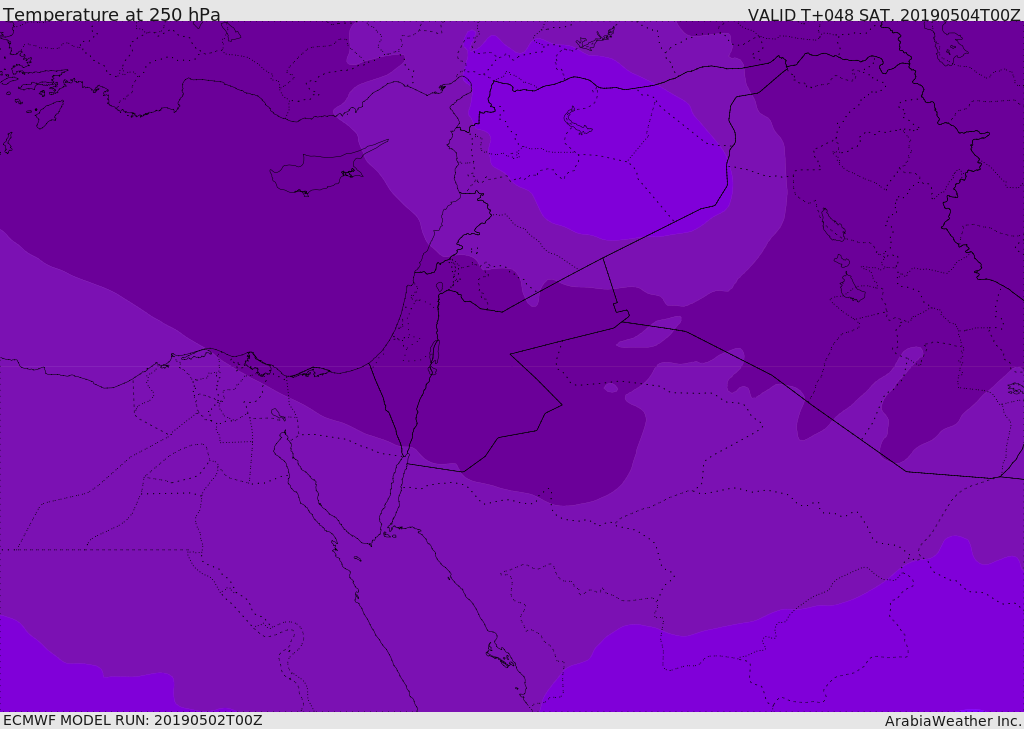
Task: Click the island of Cyprus on map
Action: [x=321, y=170]
